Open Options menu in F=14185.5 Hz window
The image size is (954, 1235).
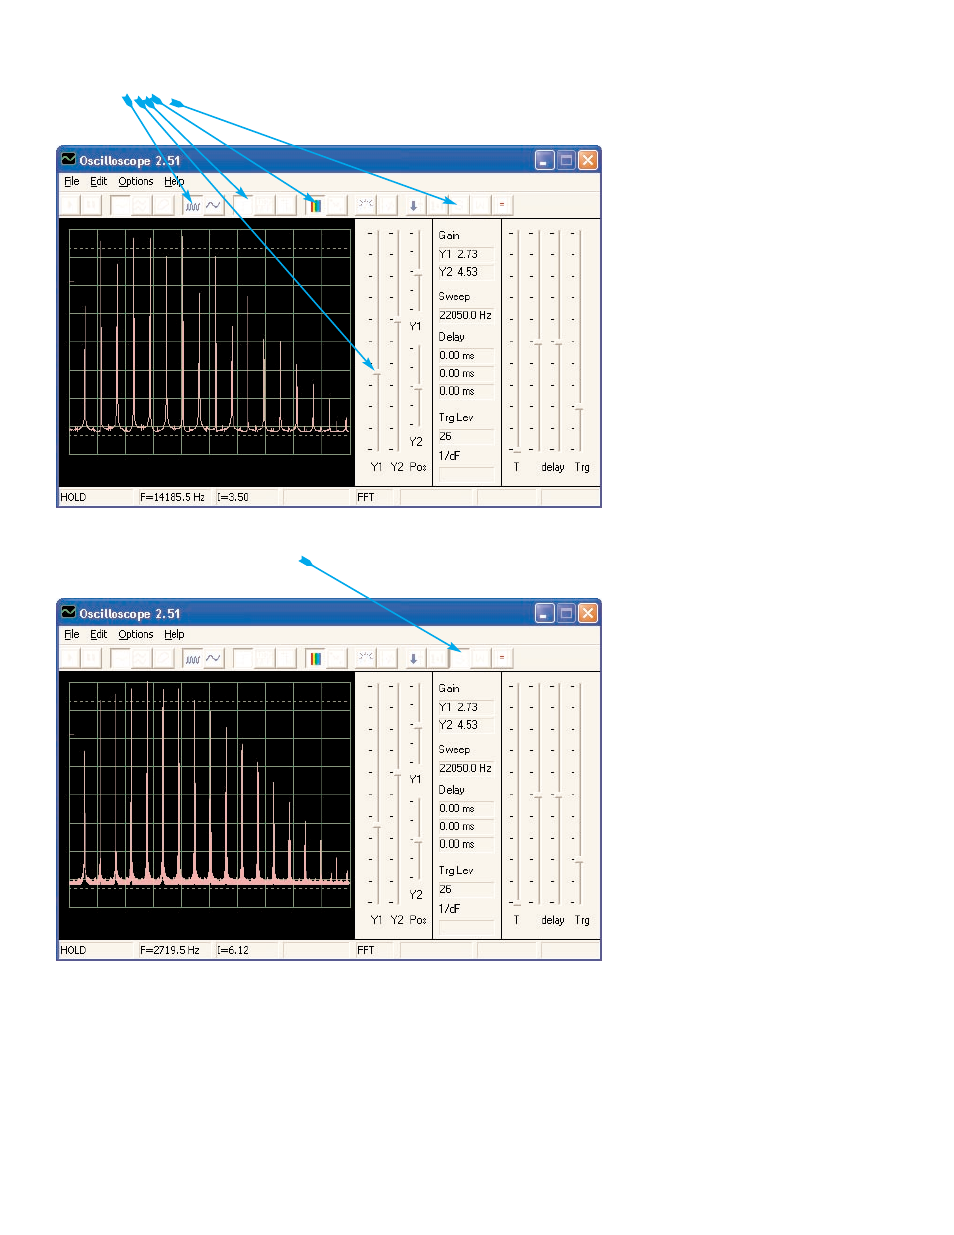pyautogui.click(x=136, y=181)
